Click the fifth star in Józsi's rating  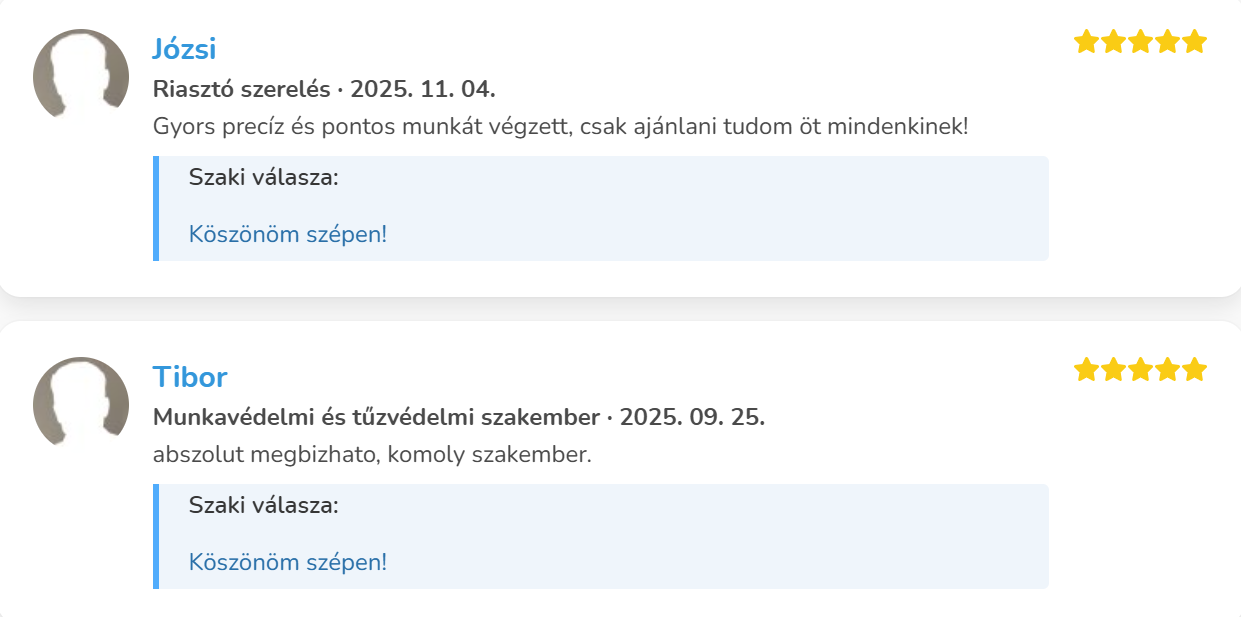click(x=1194, y=42)
